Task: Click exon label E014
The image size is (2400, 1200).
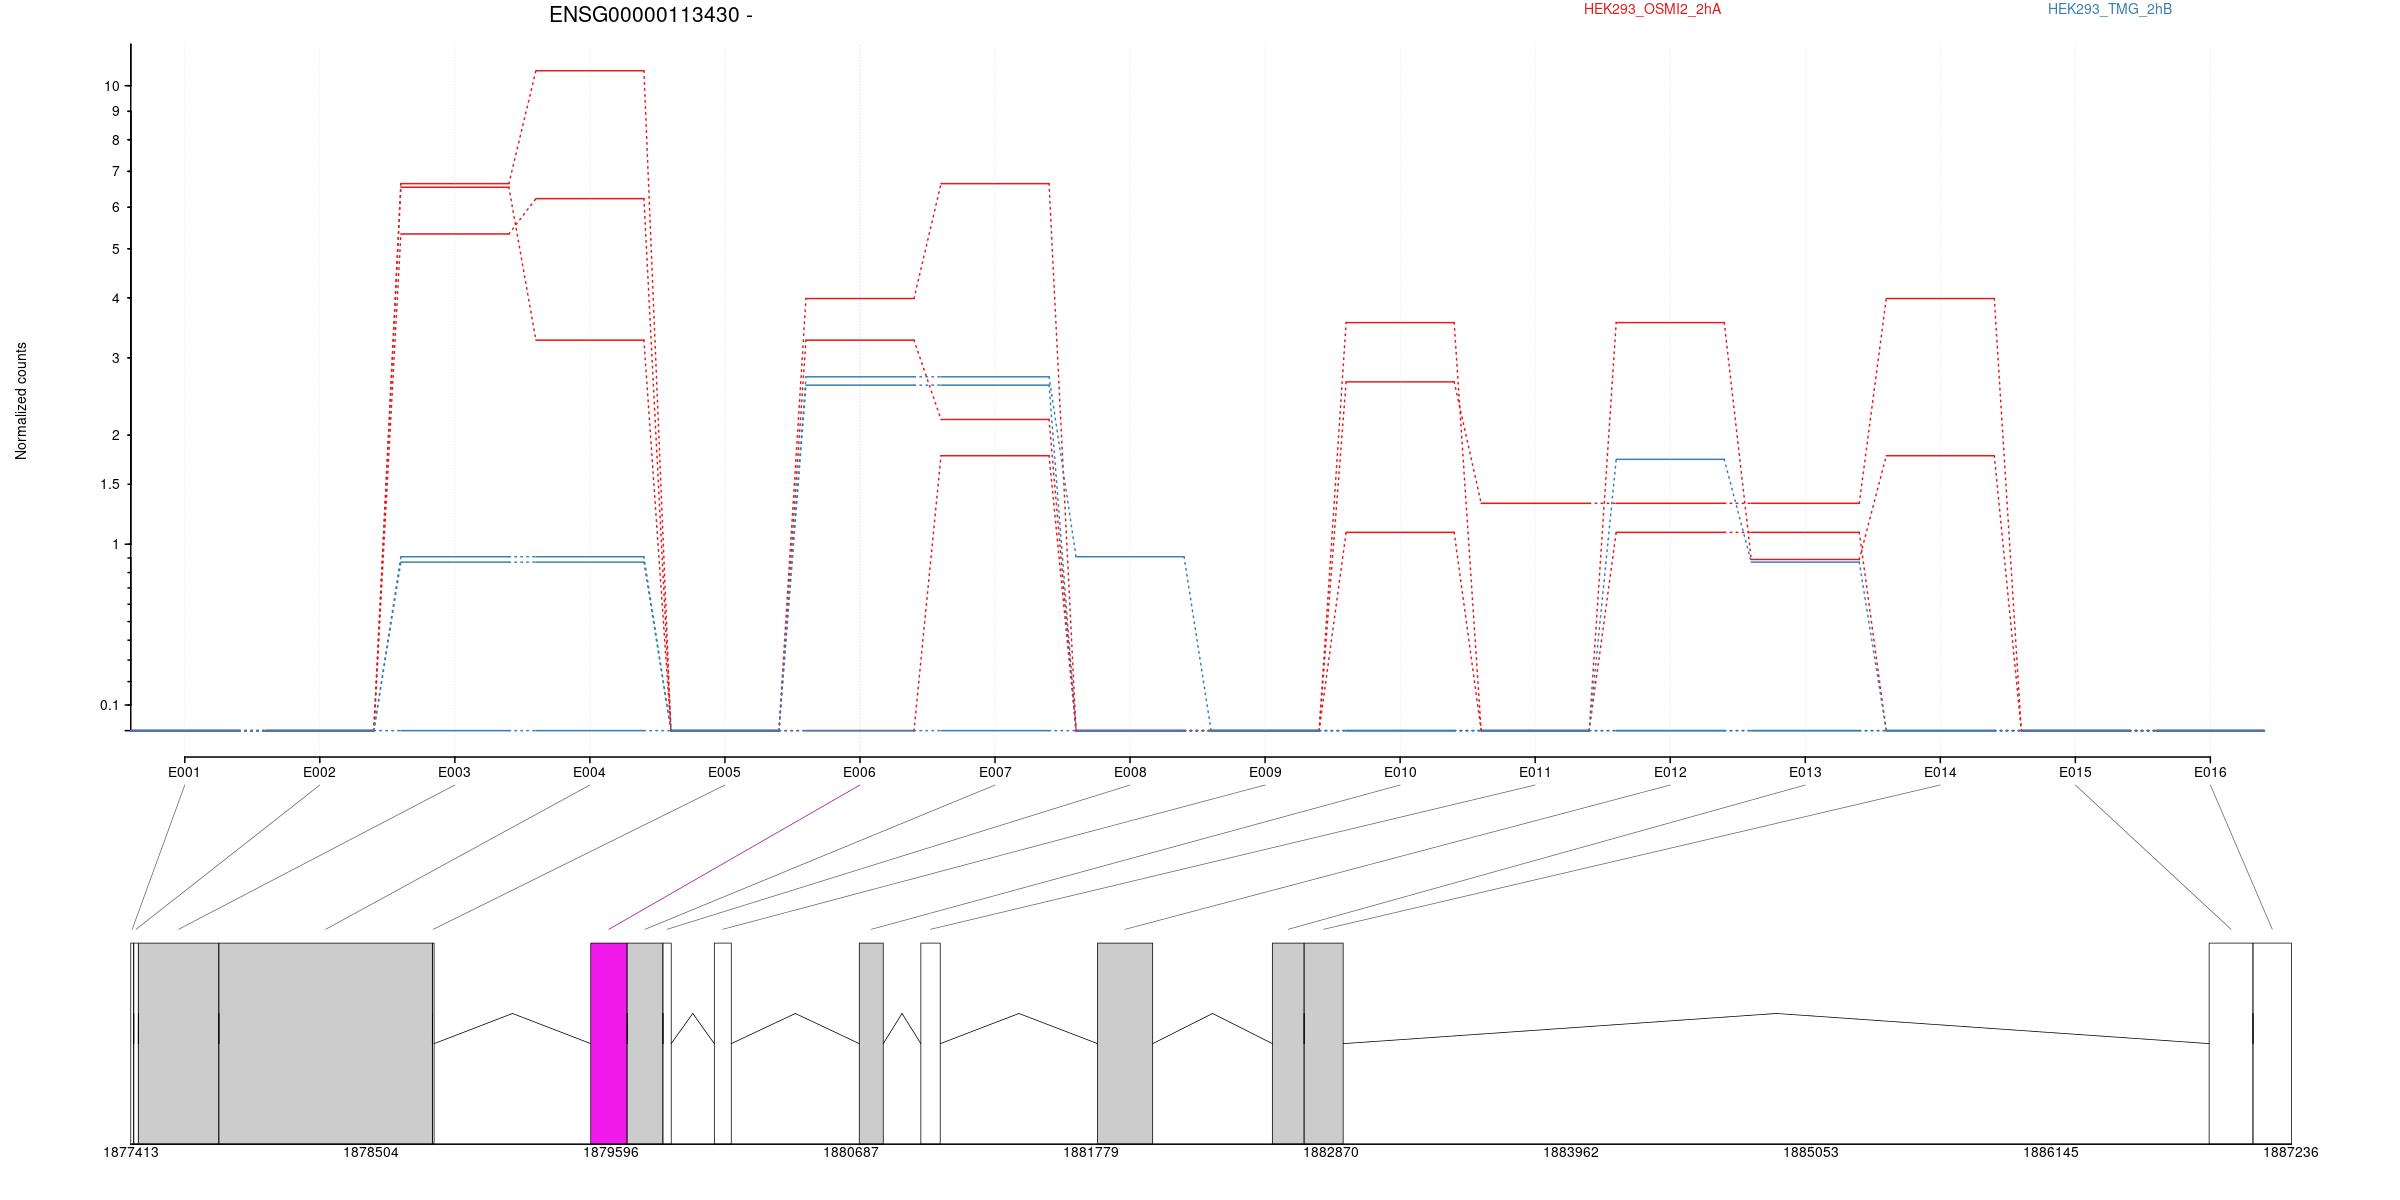Action: click(1940, 772)
